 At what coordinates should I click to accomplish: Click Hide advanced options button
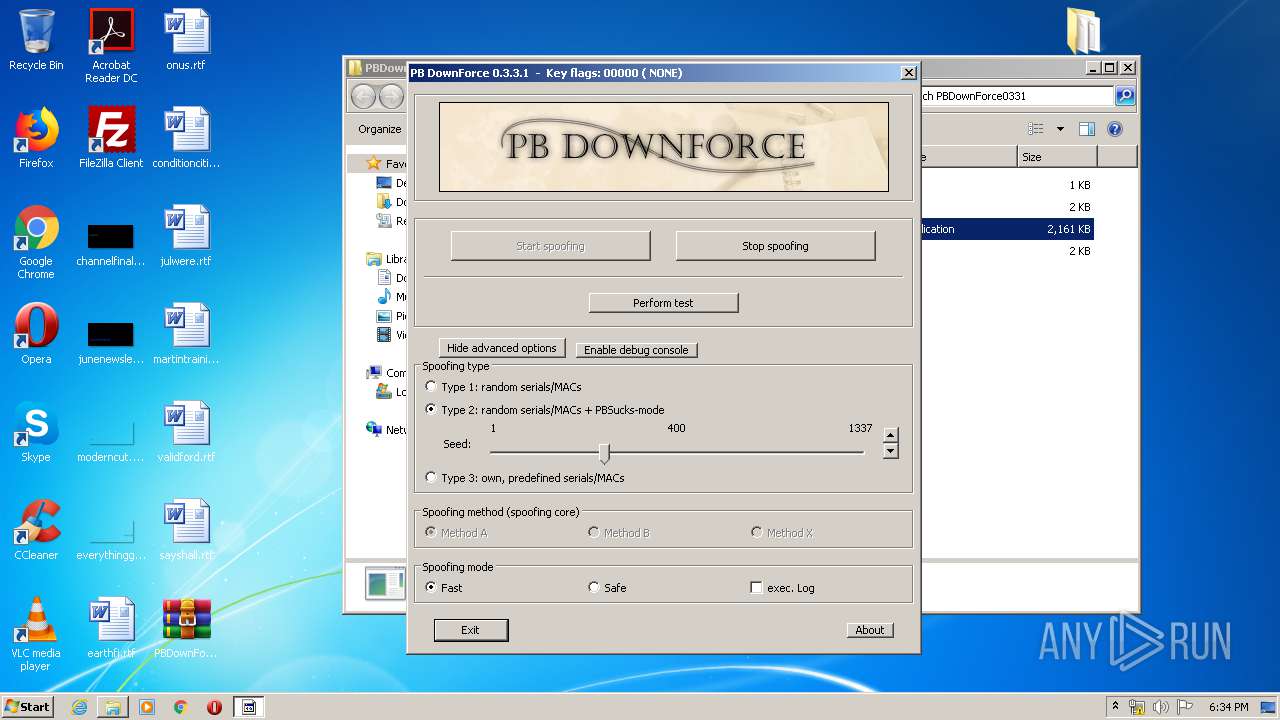[502, 348]
